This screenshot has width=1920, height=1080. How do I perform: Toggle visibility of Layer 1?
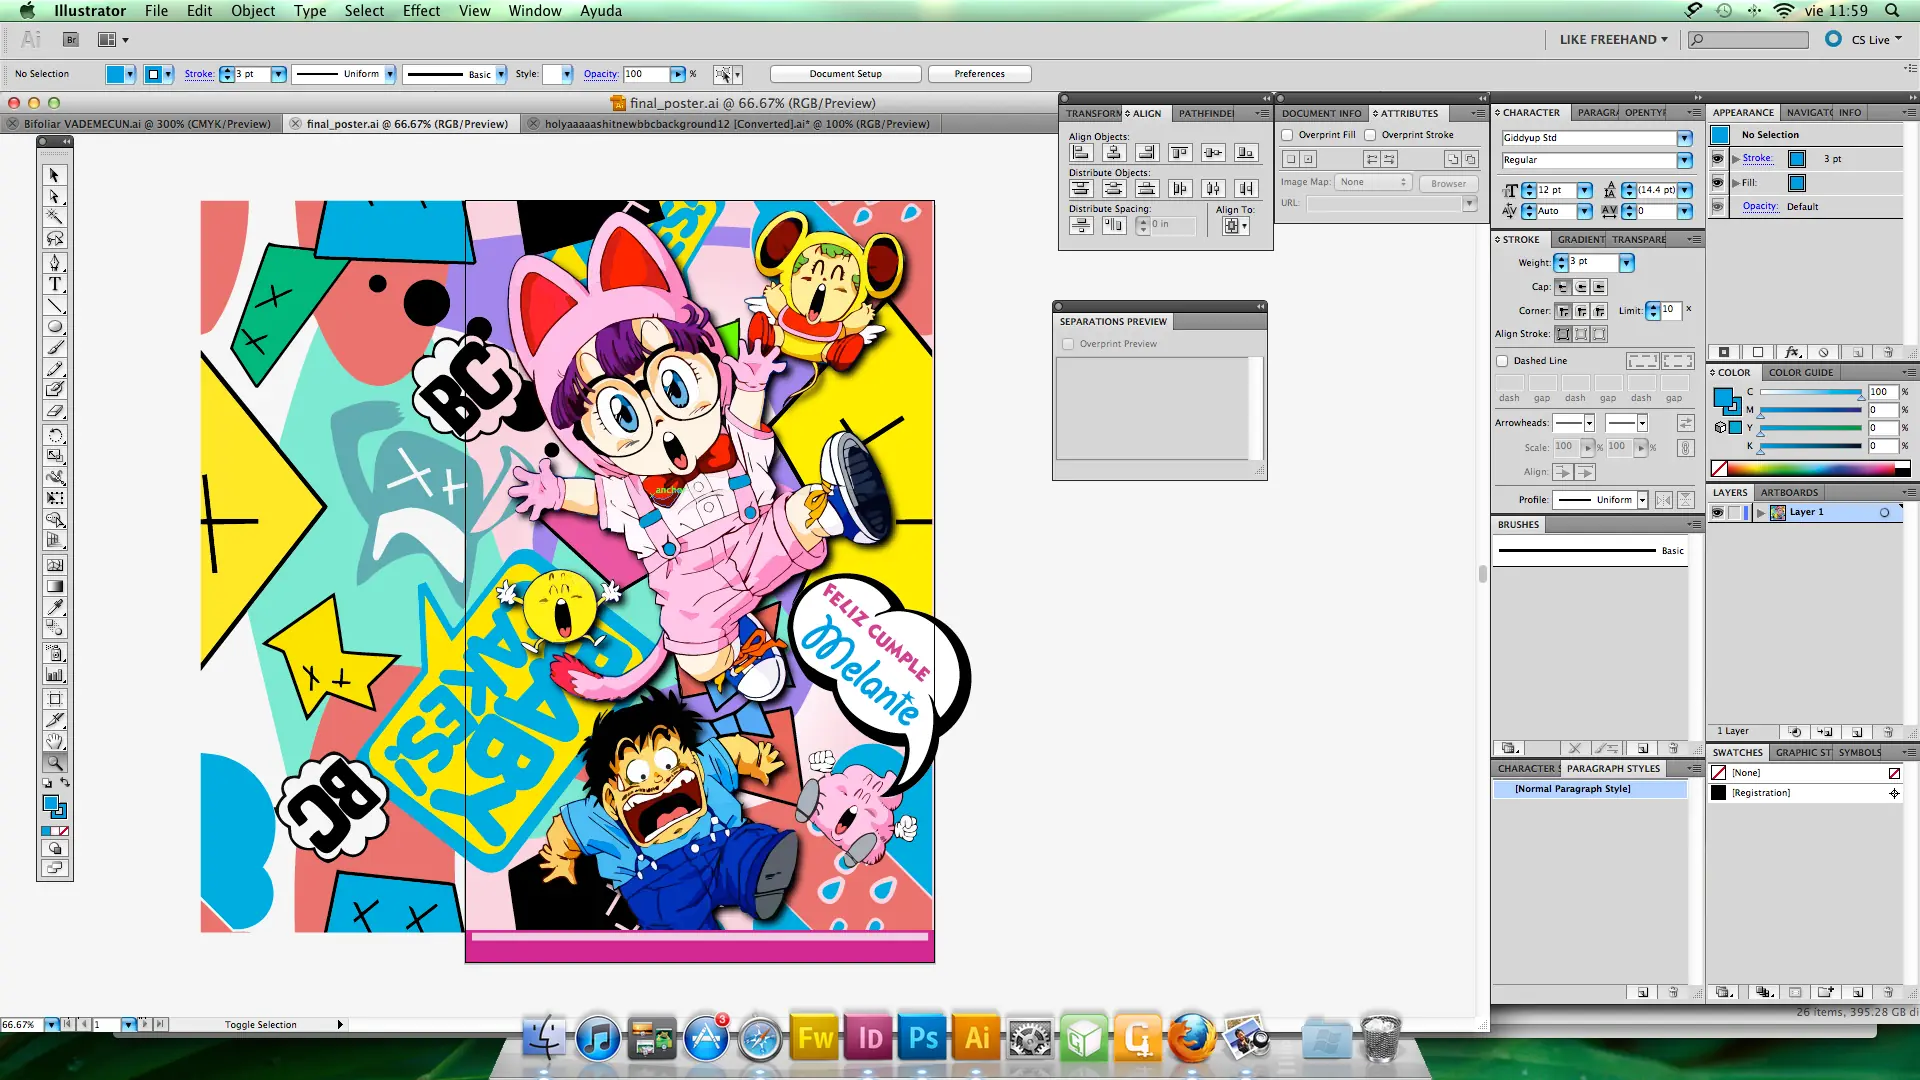[x=1718, y=512]
